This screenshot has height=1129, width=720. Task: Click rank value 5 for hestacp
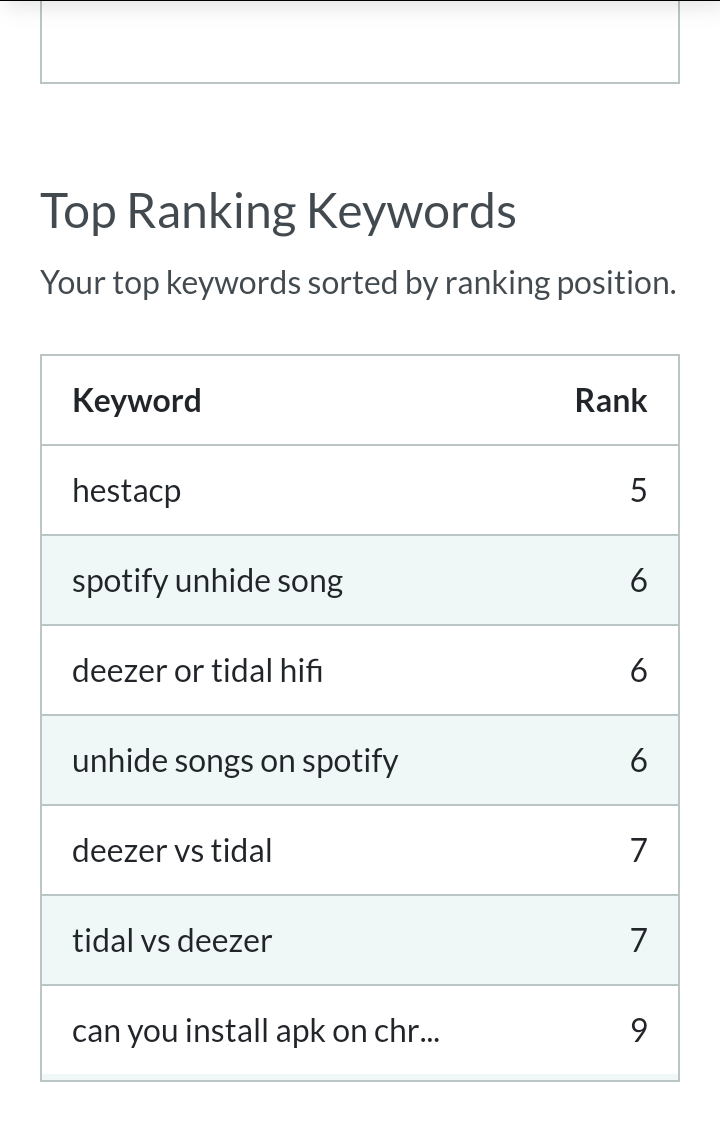point(639,491)
